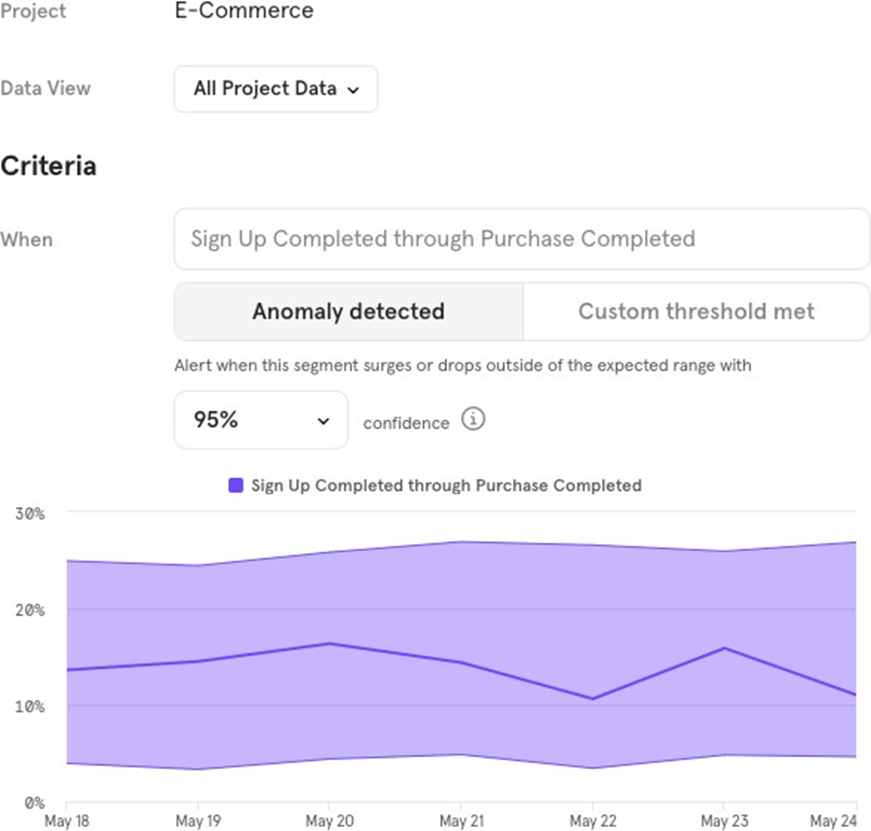871x831 pixels.
Task: Click the Criteria section heading
Action: (48, 166)
